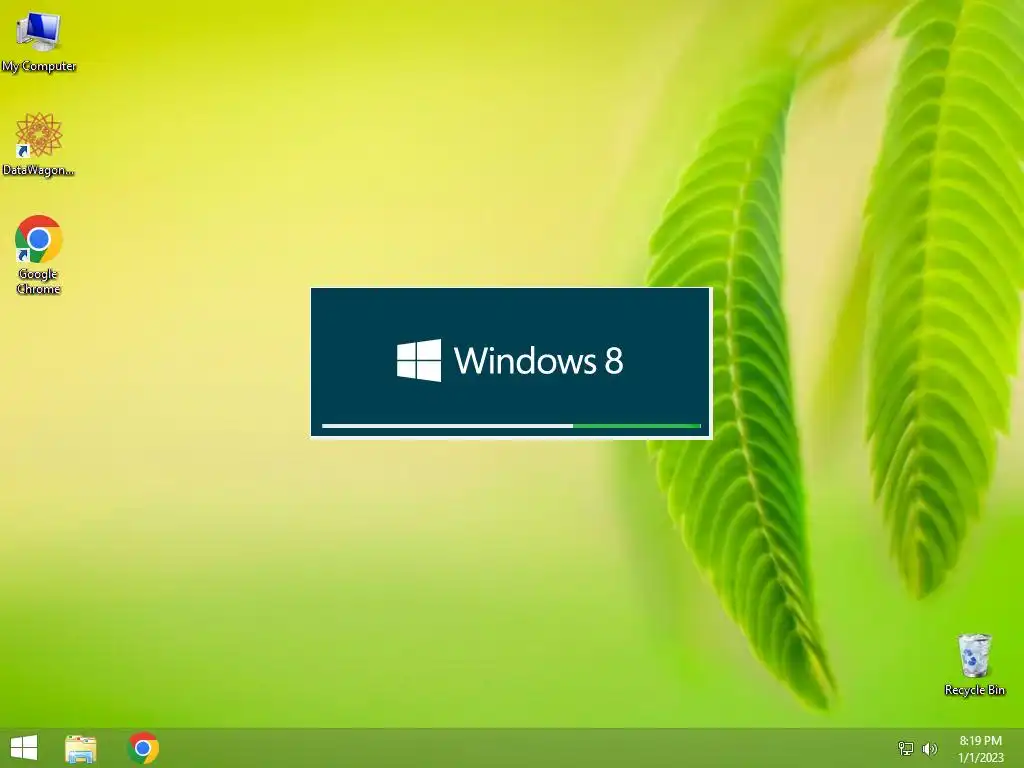Click the Windows 8 logo in splash
The height and width of the screenshot is (768, 1024).
[x=419, y=360]
